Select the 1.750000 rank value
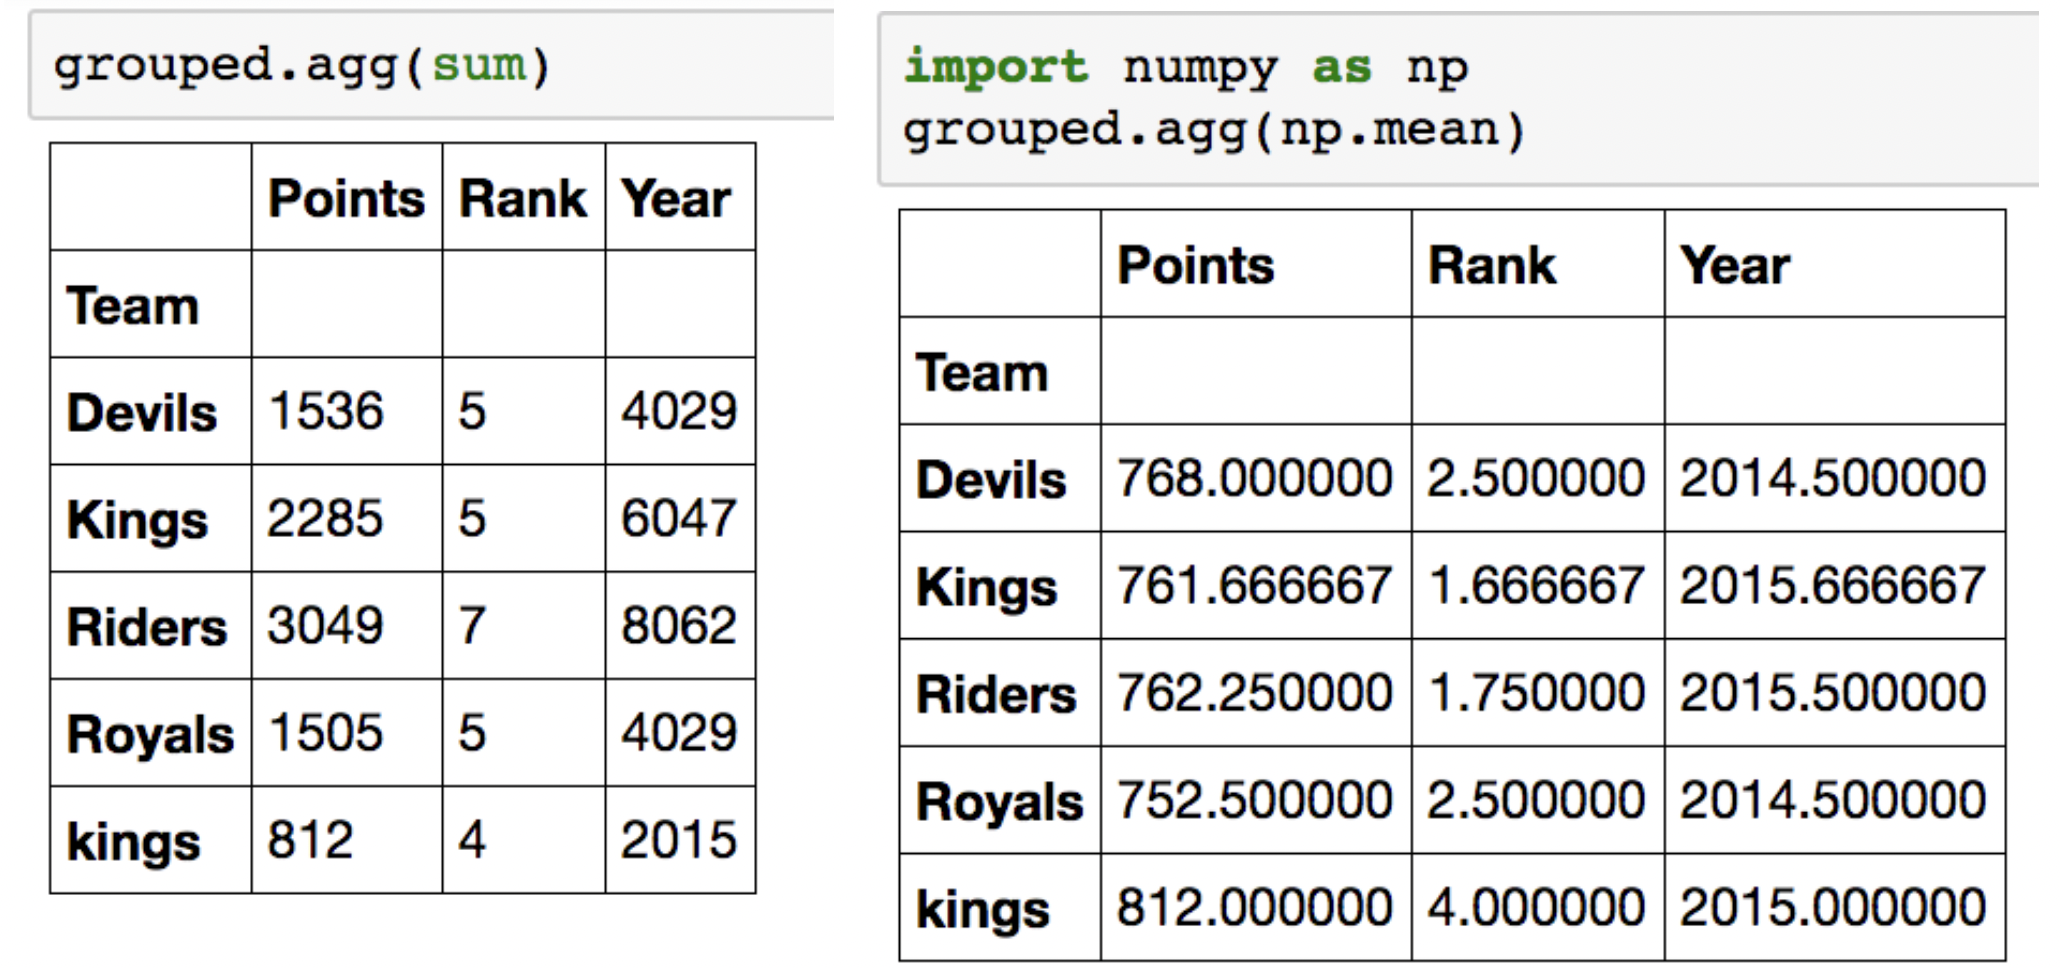The image size is (2060, 968). coord(1537,693)
